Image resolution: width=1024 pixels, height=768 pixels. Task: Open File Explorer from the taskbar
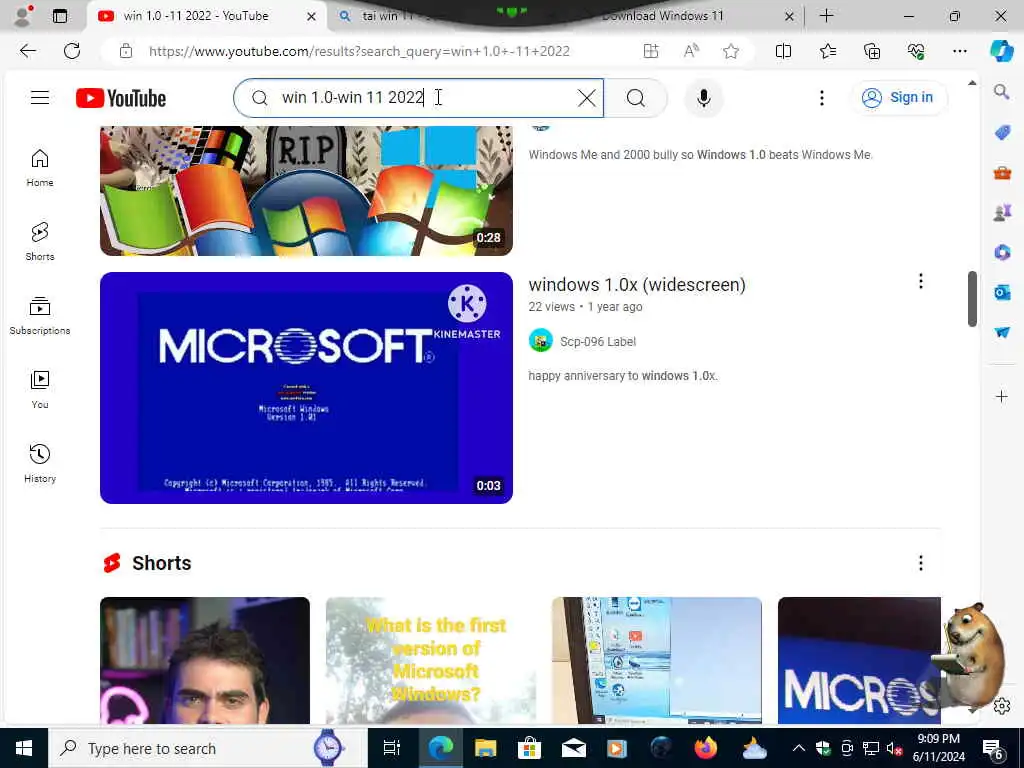(x=485, y=748)
